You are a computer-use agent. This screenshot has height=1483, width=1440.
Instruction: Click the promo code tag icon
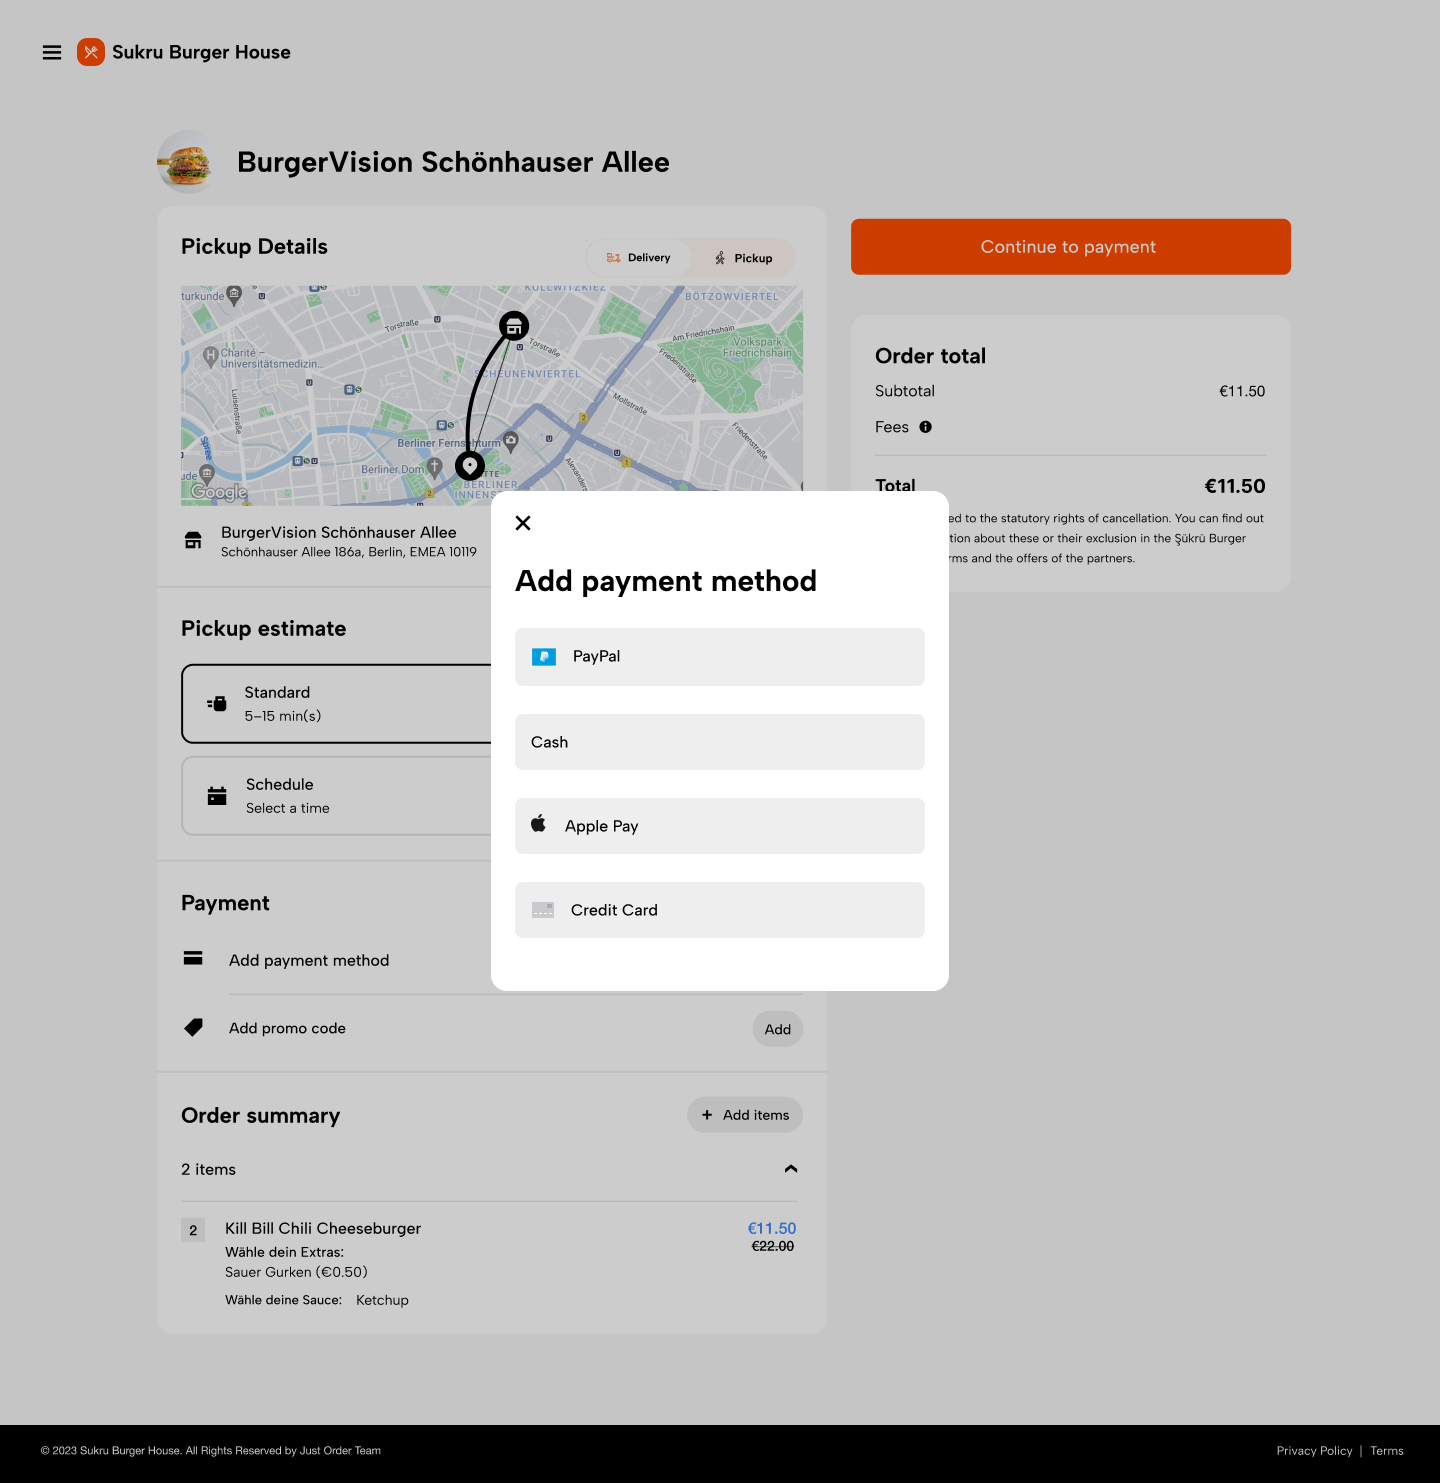(194, 1027)
